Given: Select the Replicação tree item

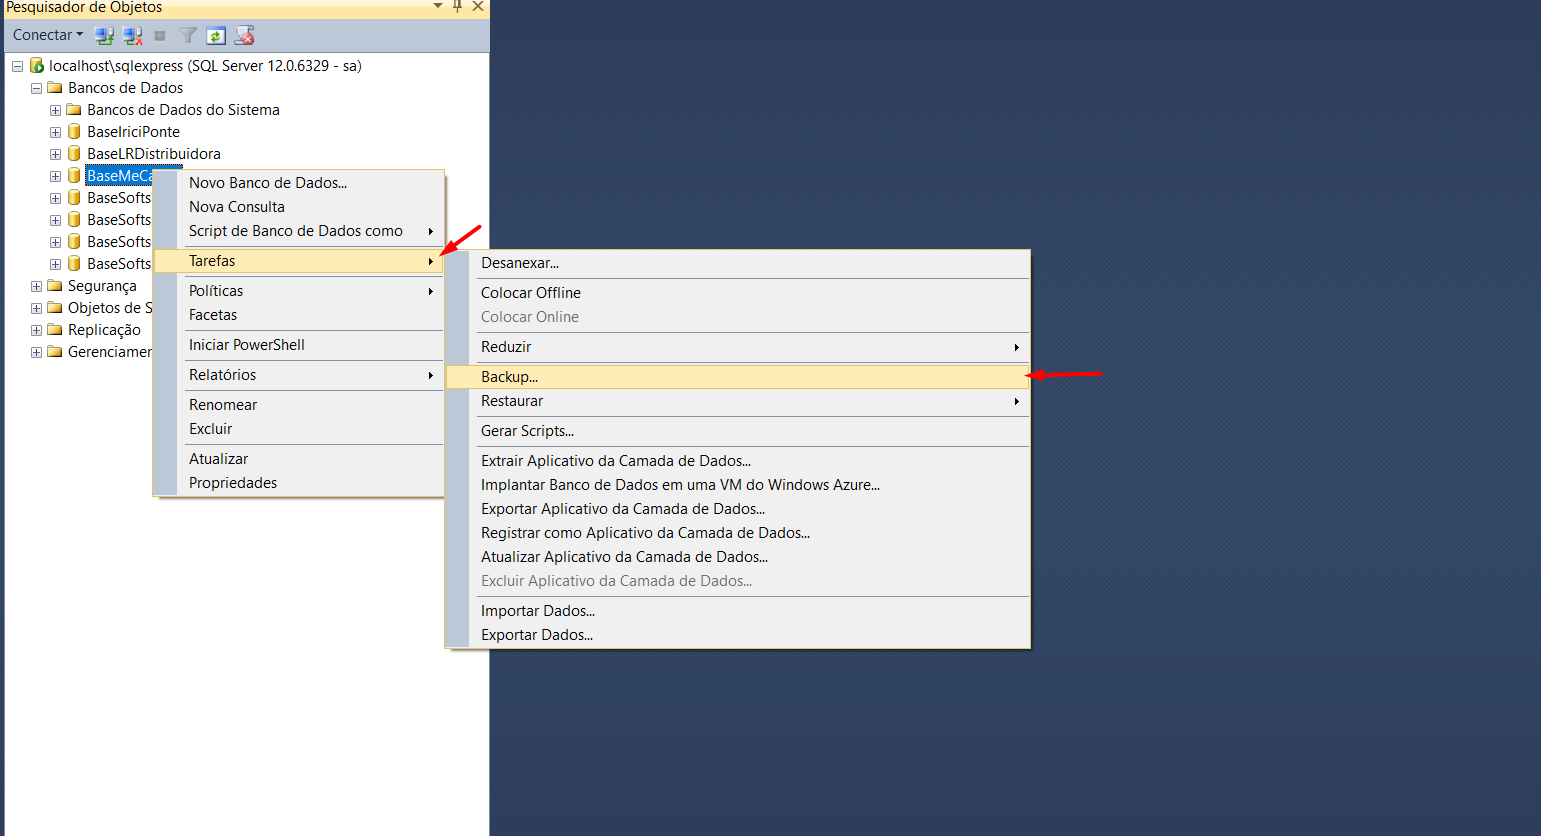Looking at the screenshot, I should [104, 330].
